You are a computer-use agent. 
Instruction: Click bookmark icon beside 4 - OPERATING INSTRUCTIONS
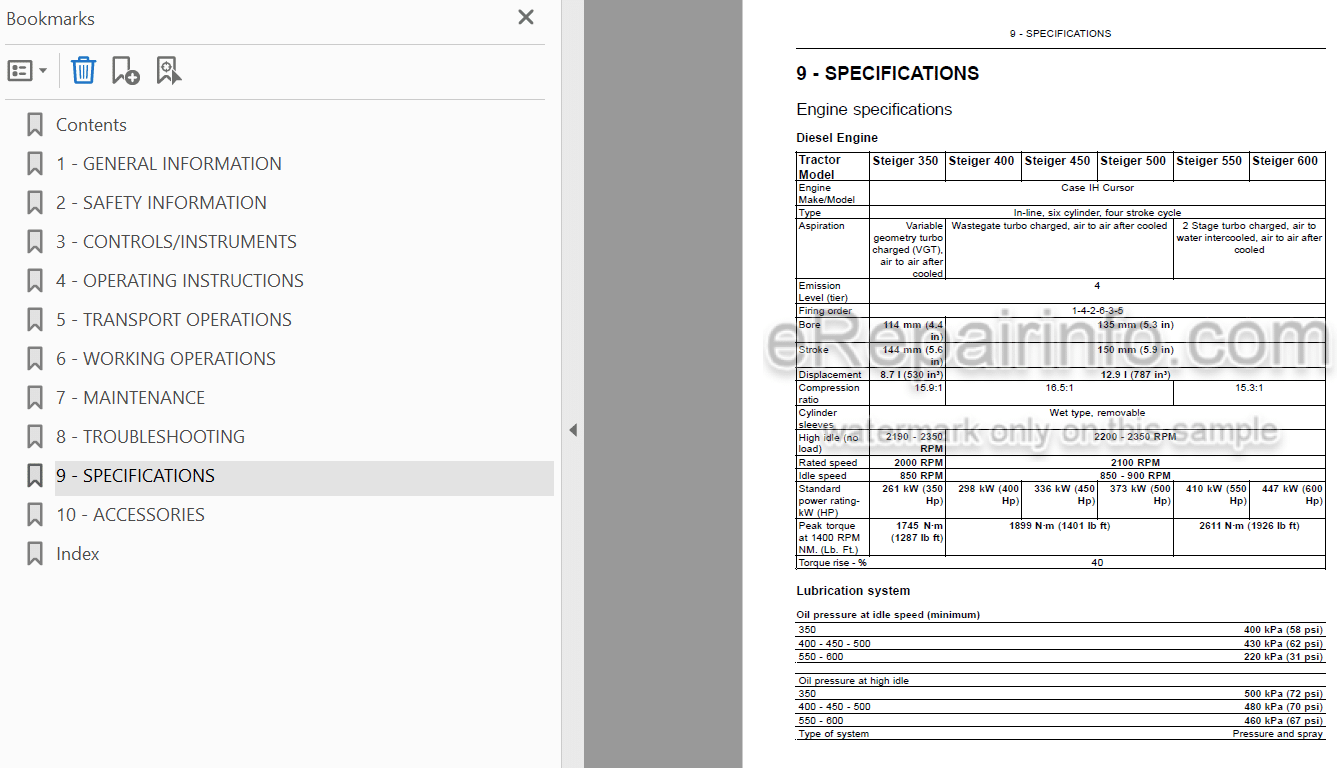[35, 281]
